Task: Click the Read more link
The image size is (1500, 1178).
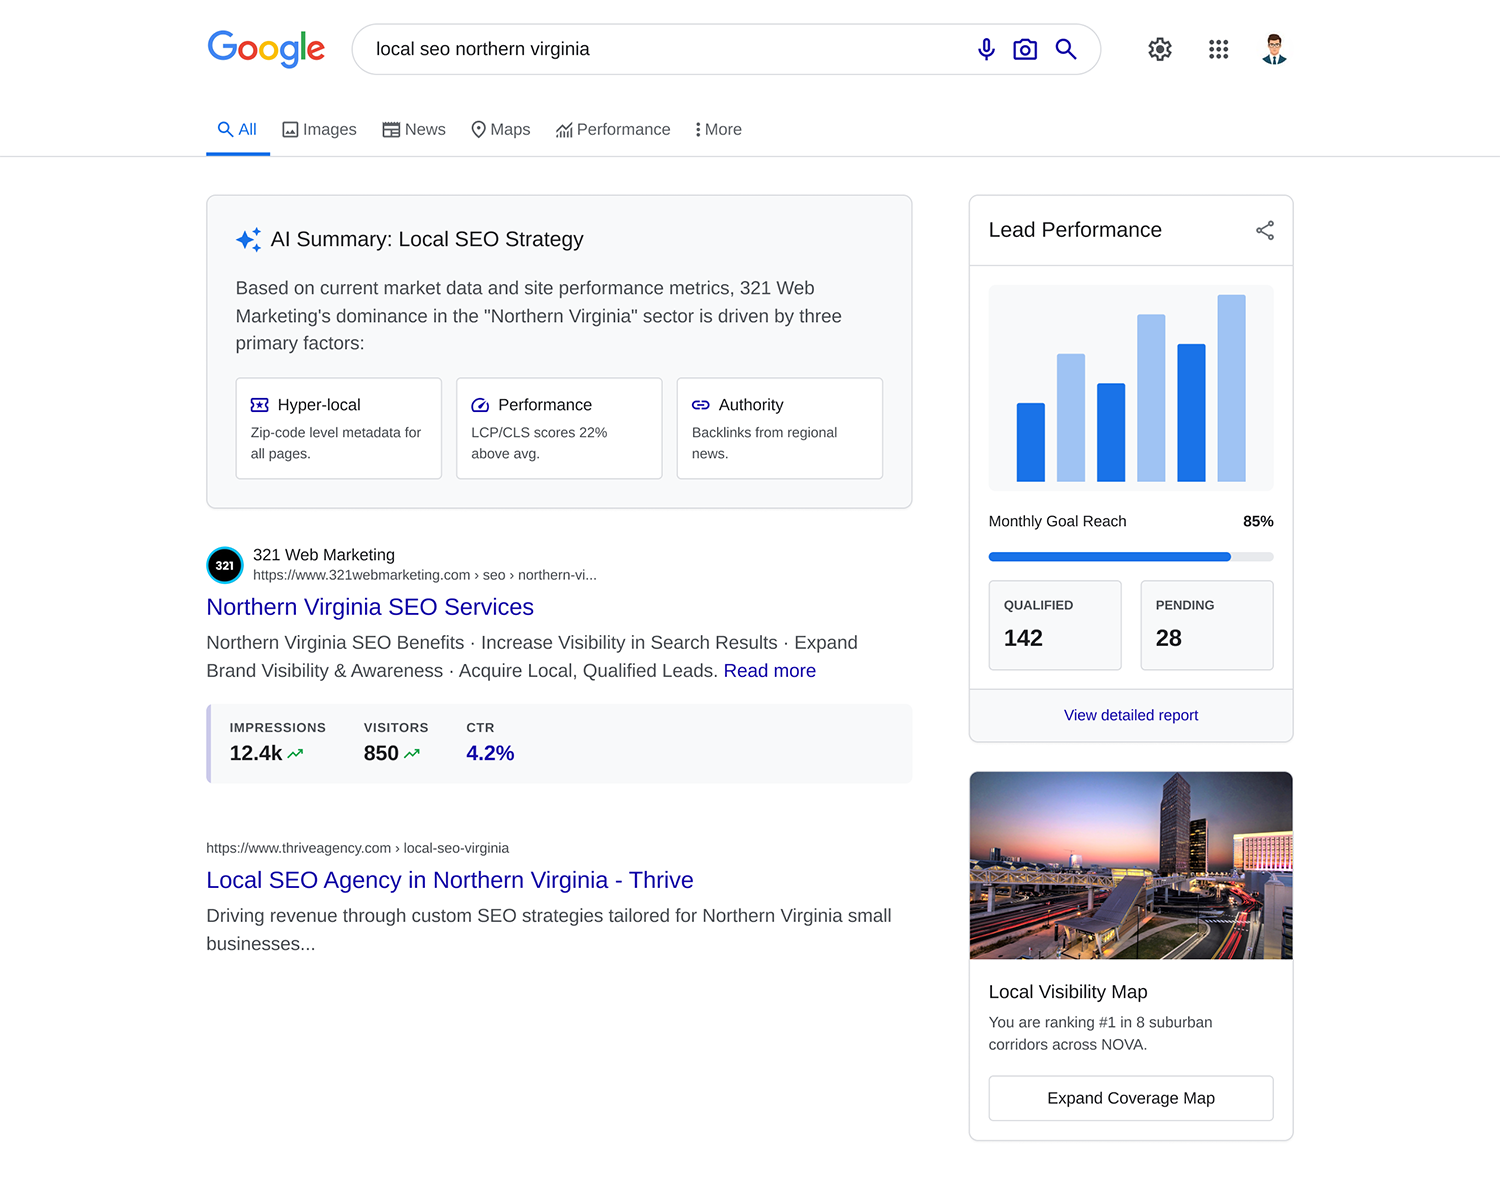Action: [x=770, y=671]
